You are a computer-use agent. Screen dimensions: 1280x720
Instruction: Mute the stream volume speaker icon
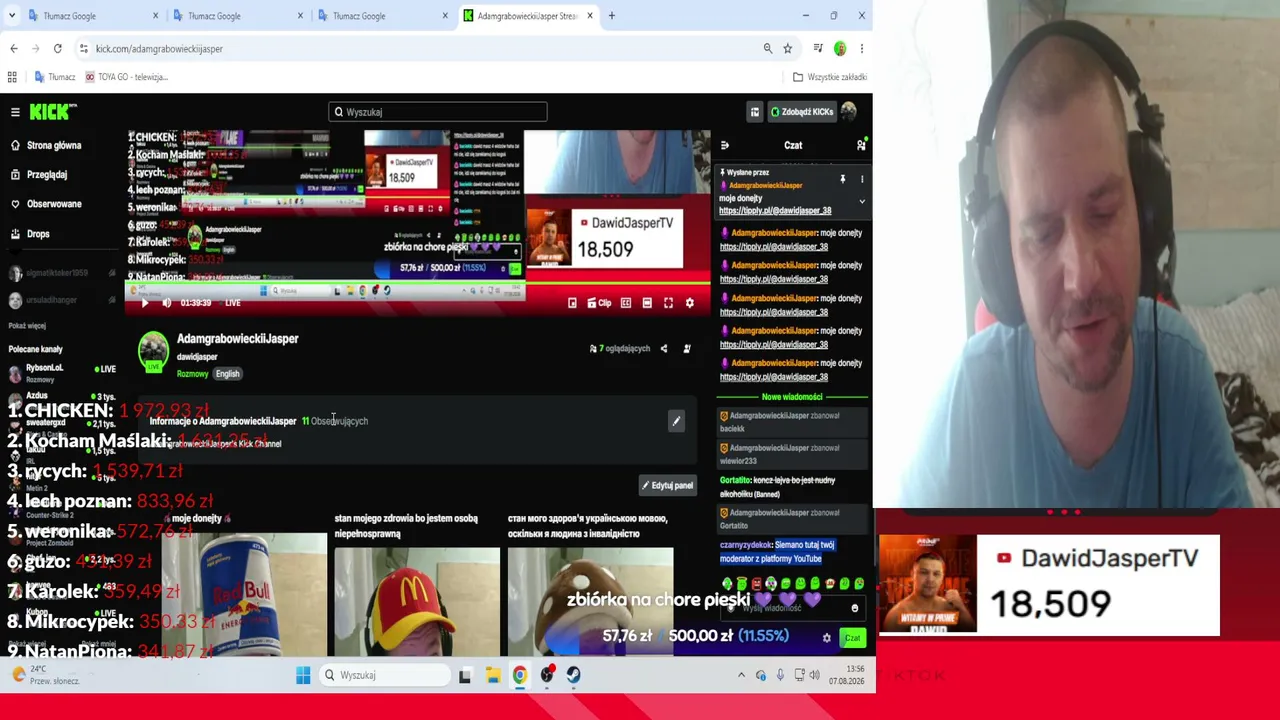coord(166,303)
